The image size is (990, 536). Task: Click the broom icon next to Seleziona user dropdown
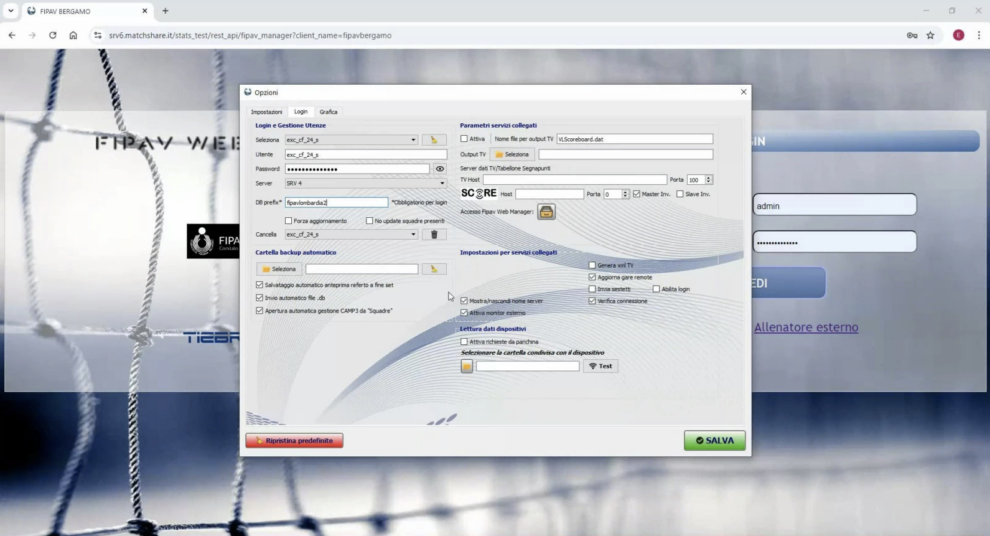click(434, 140)
